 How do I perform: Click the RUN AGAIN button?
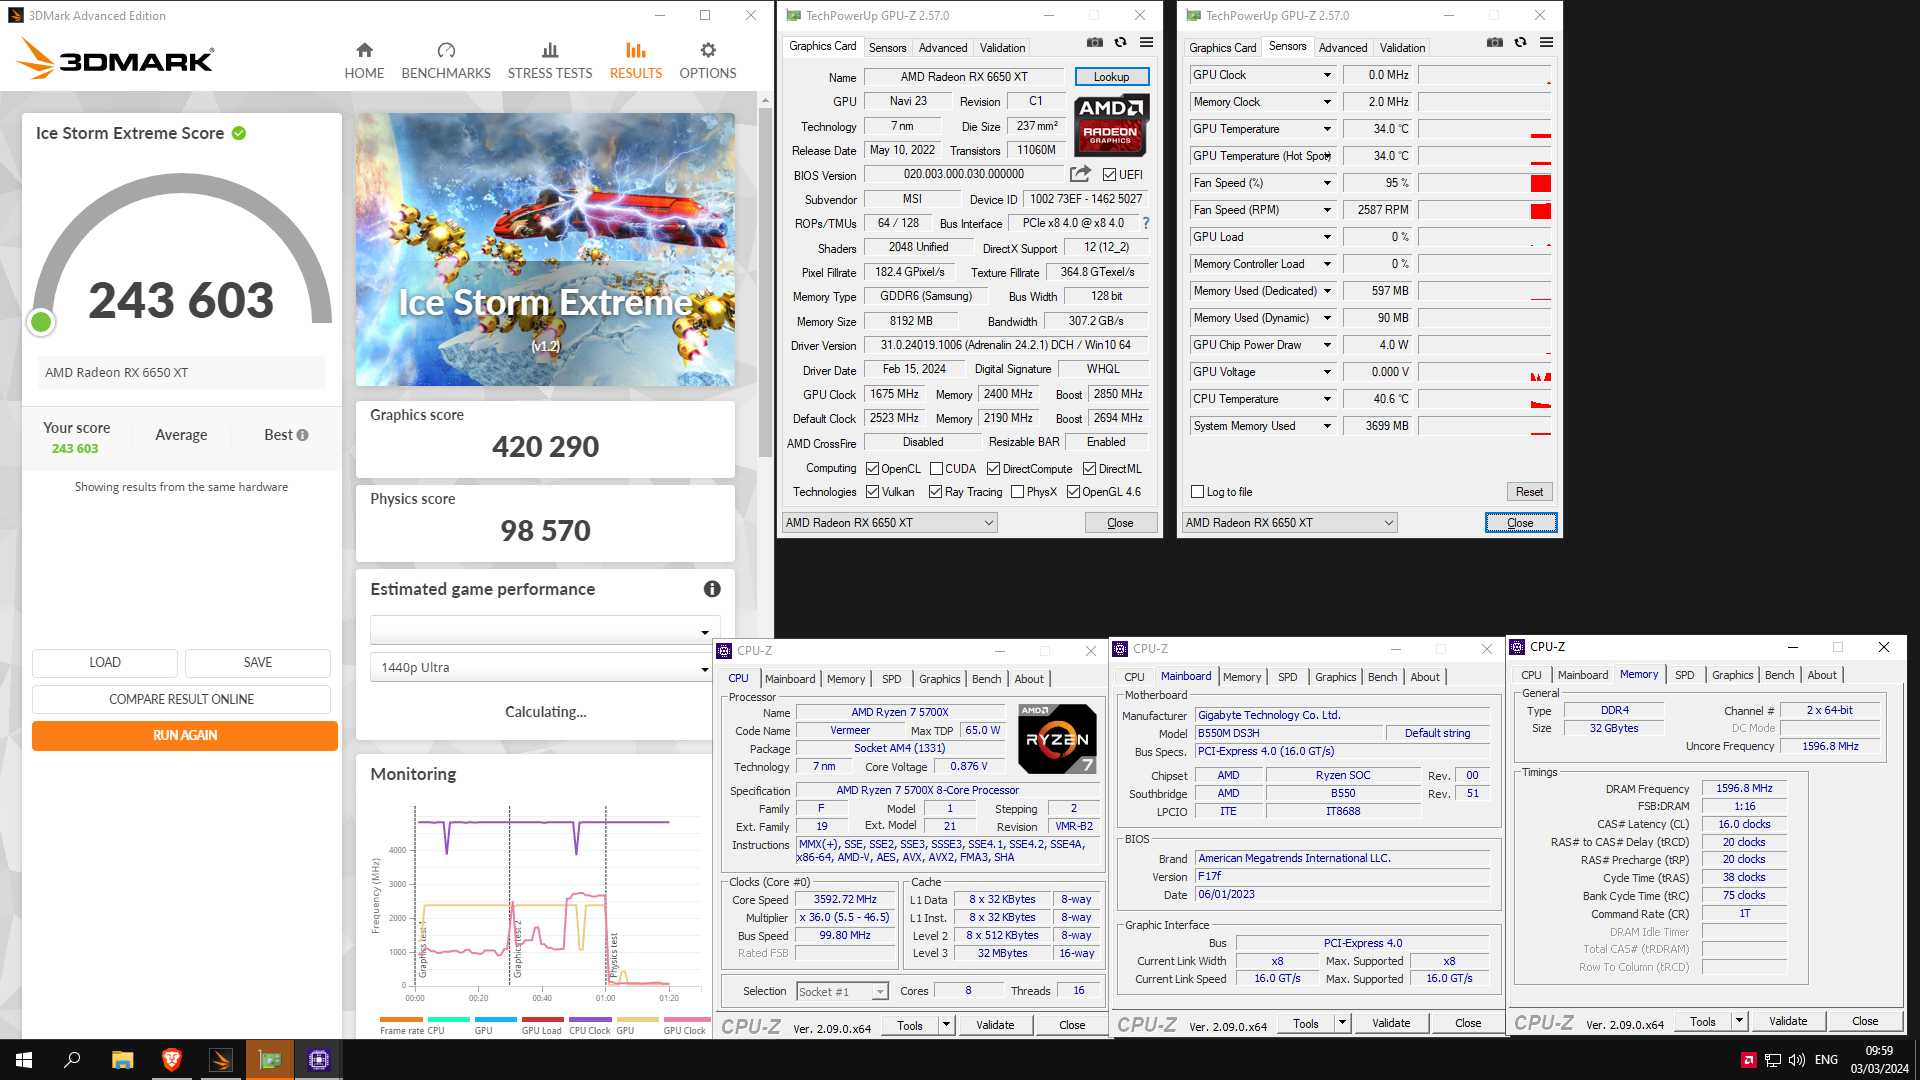click(x=185, y=735)
